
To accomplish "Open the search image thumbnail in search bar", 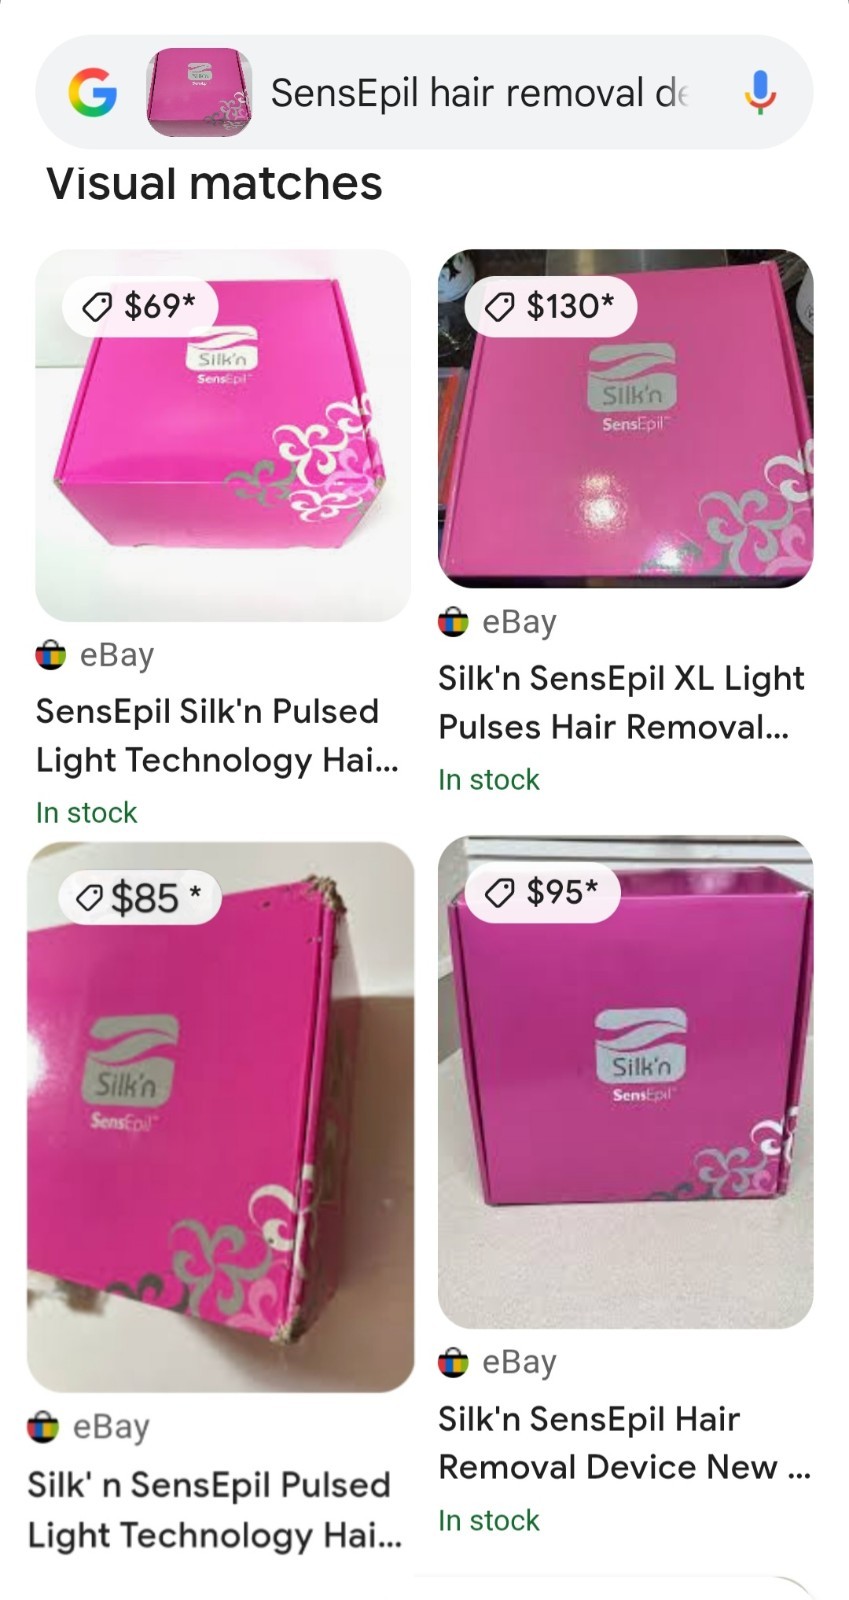I will tap(199, 93).
